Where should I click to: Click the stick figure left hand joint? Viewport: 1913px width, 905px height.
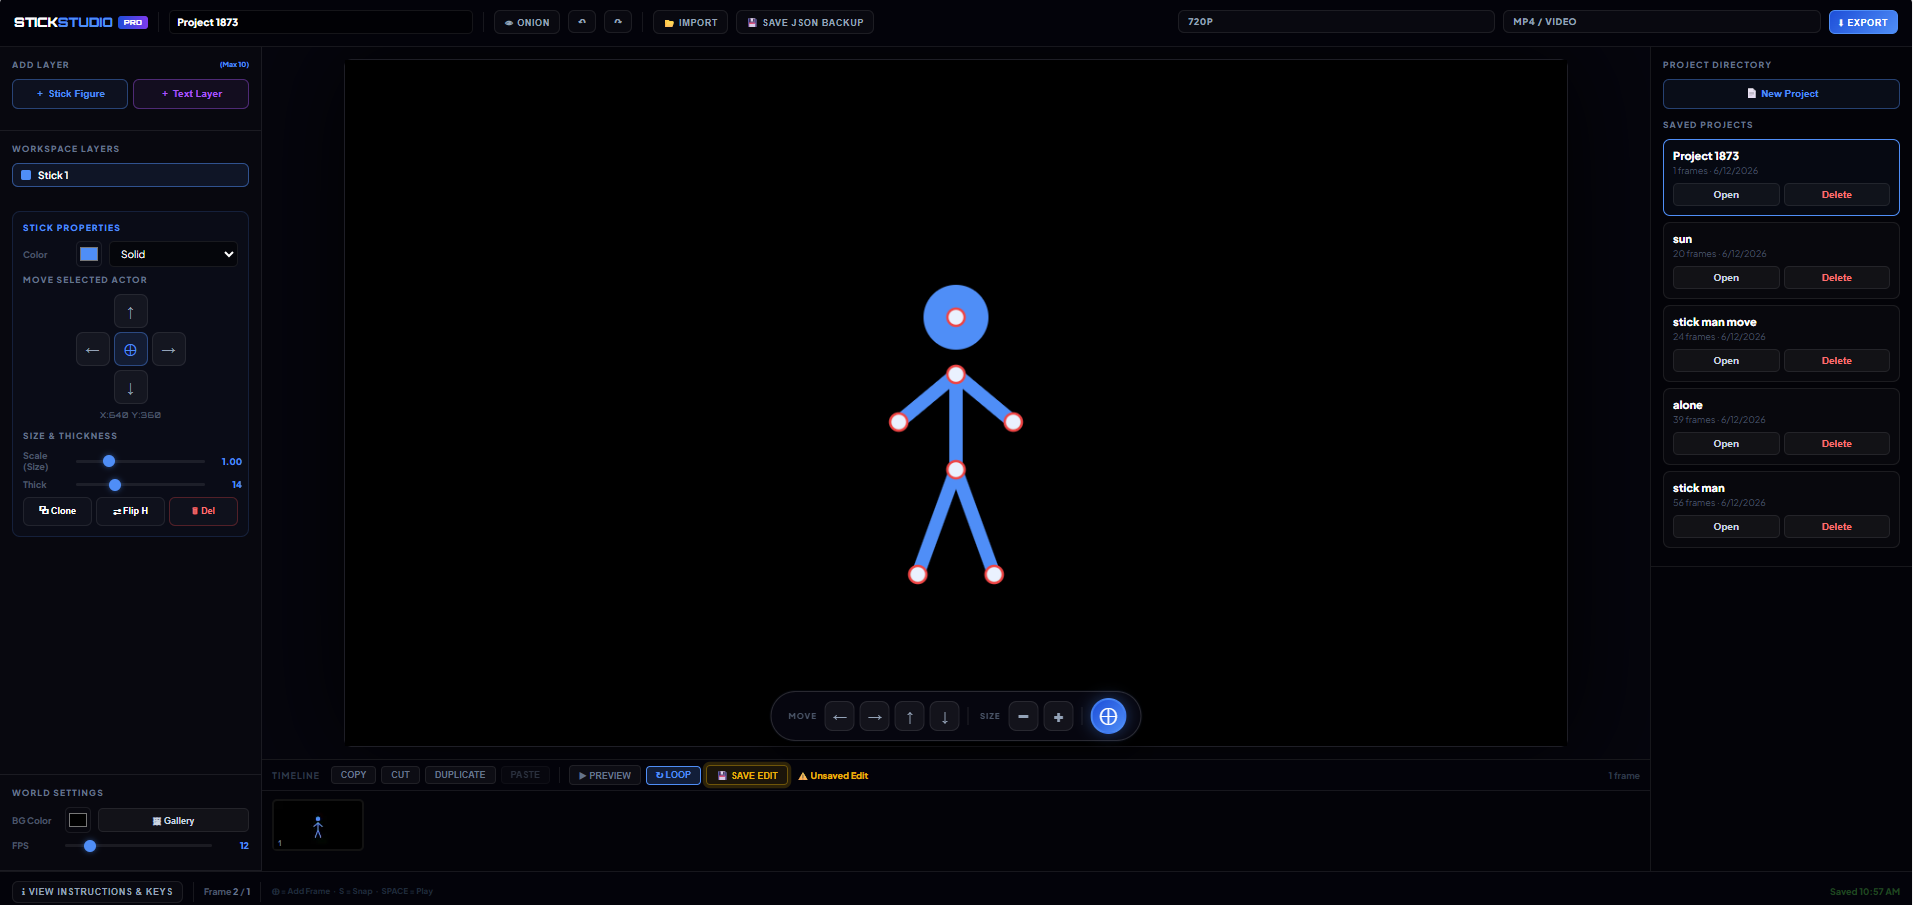(898, 422)
